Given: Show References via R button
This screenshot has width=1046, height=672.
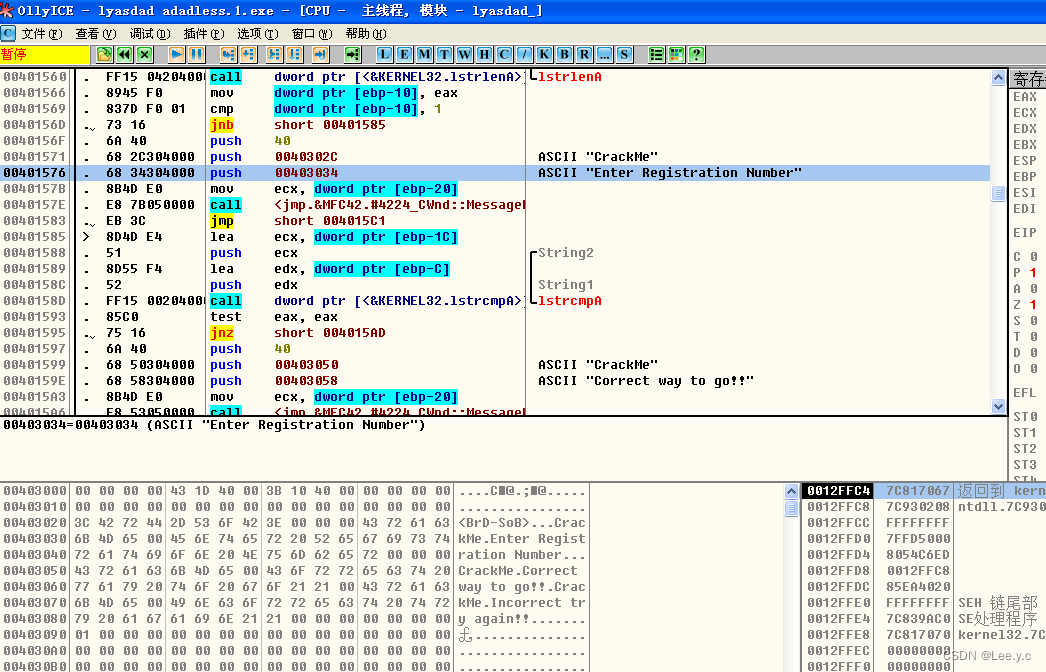Looking at the screenshot, I should tap(584, 55).
